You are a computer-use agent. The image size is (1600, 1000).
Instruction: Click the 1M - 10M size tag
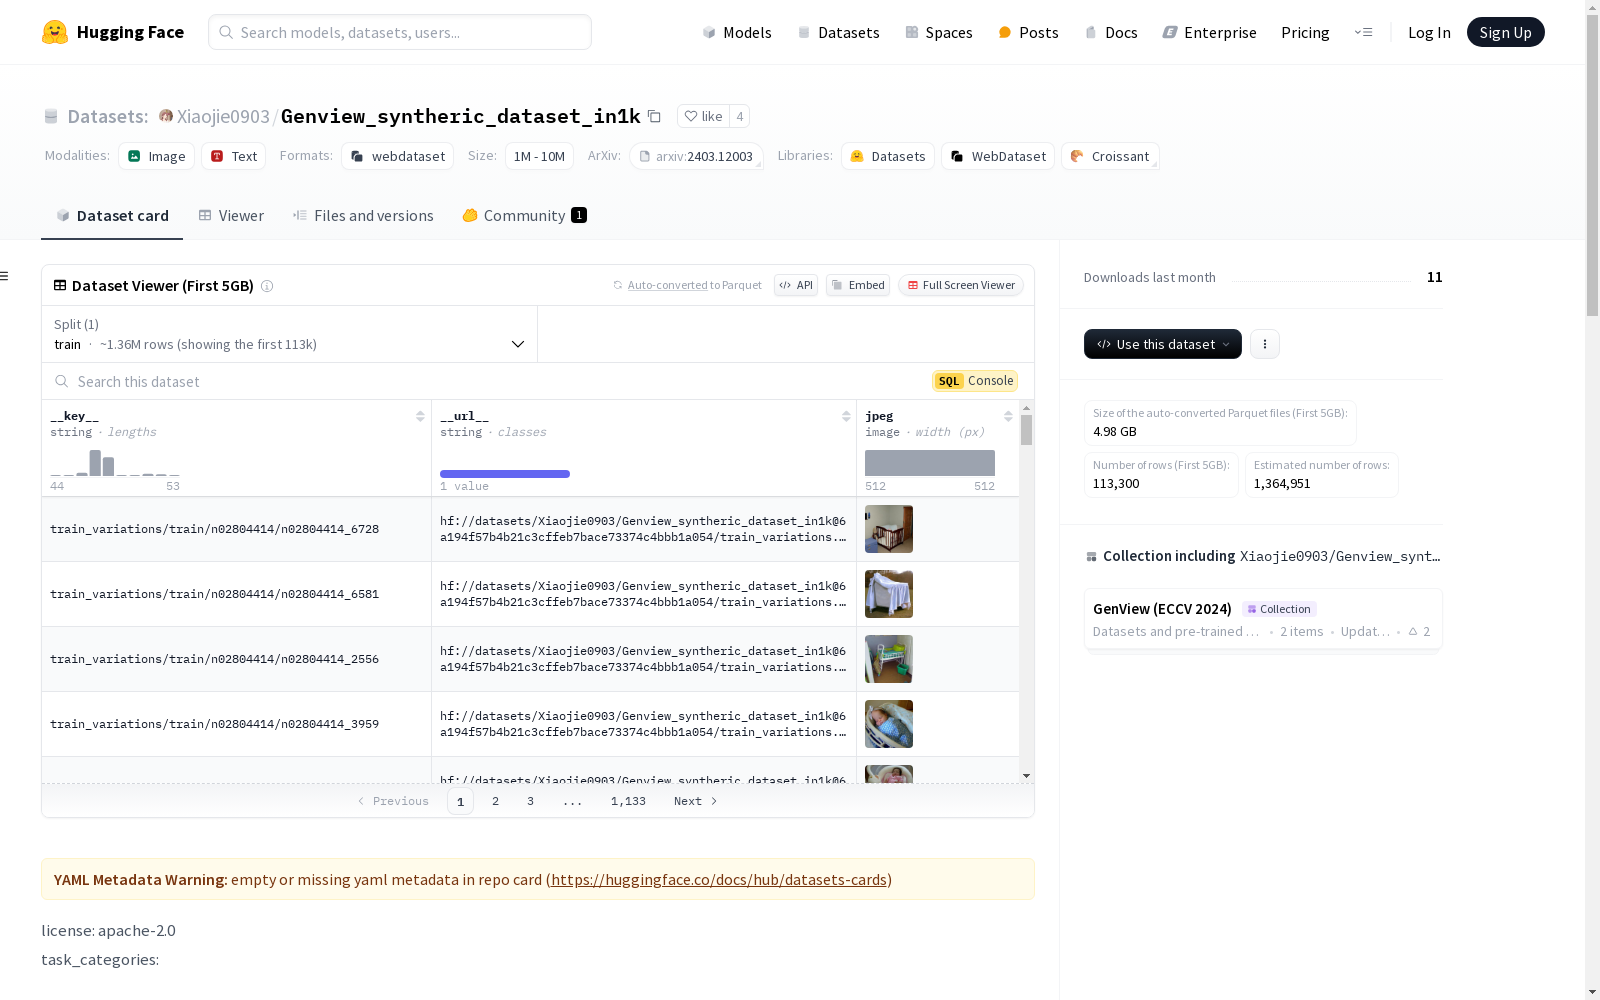point(539,156)
